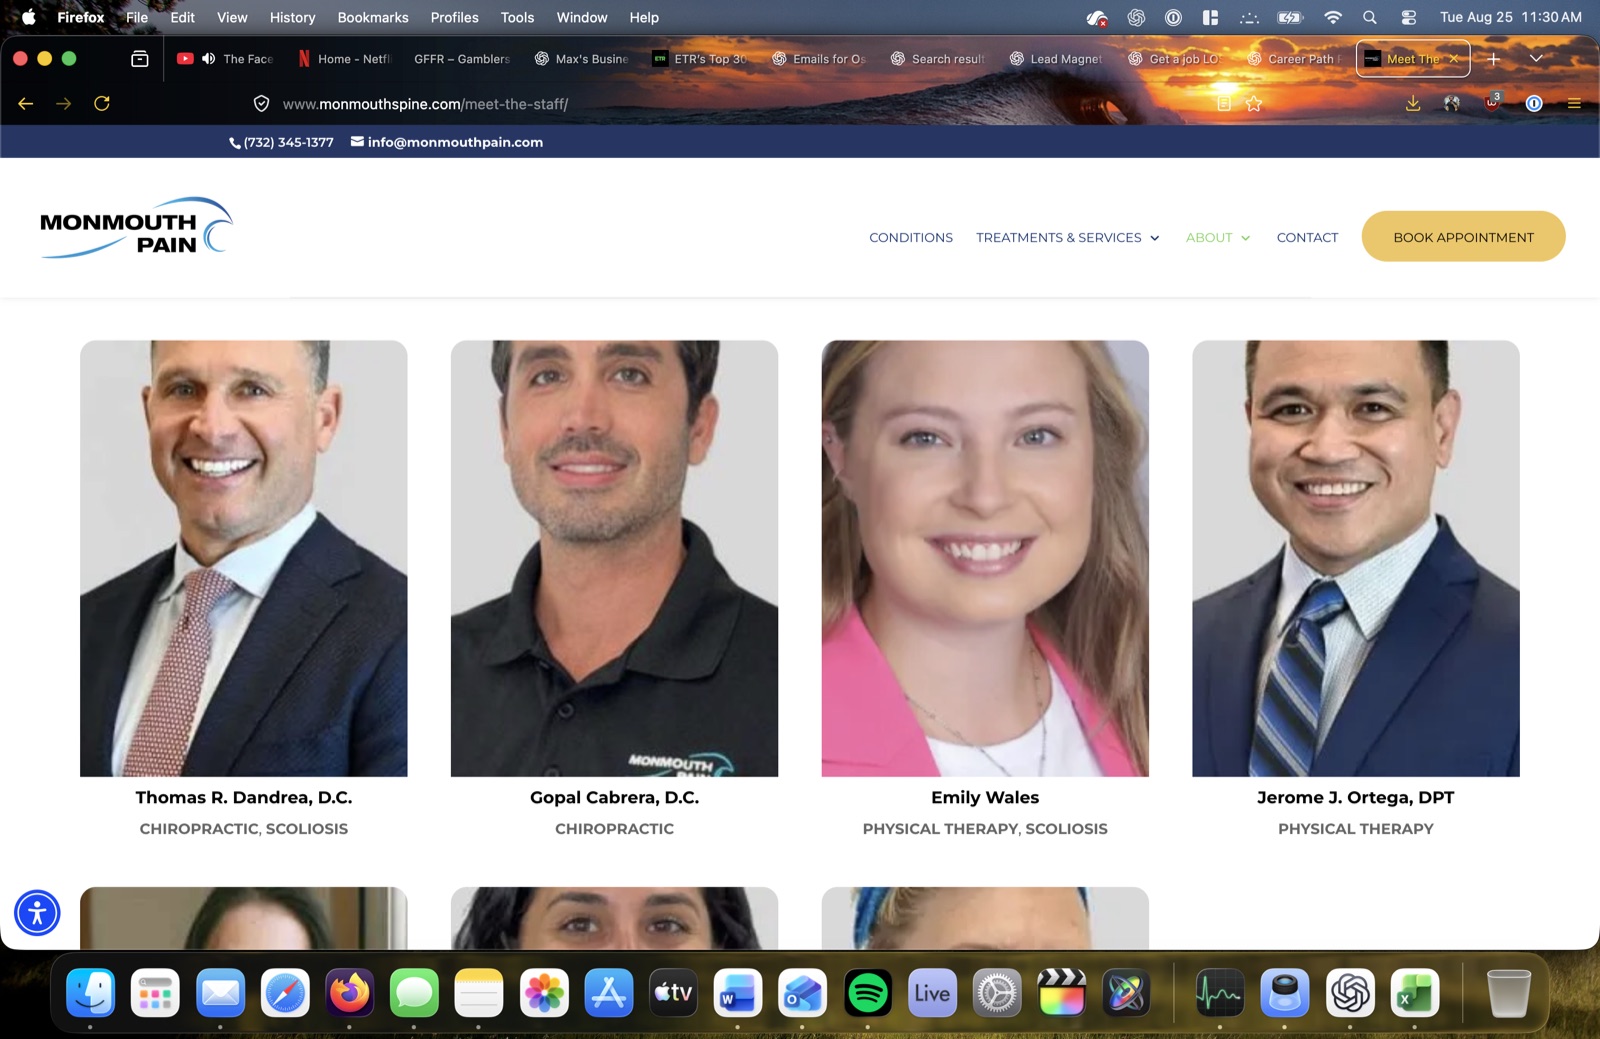Click Thomas R. Dandrea staff photo
The height and width of the screenshot is (1039, 1600).
point(244,558)
